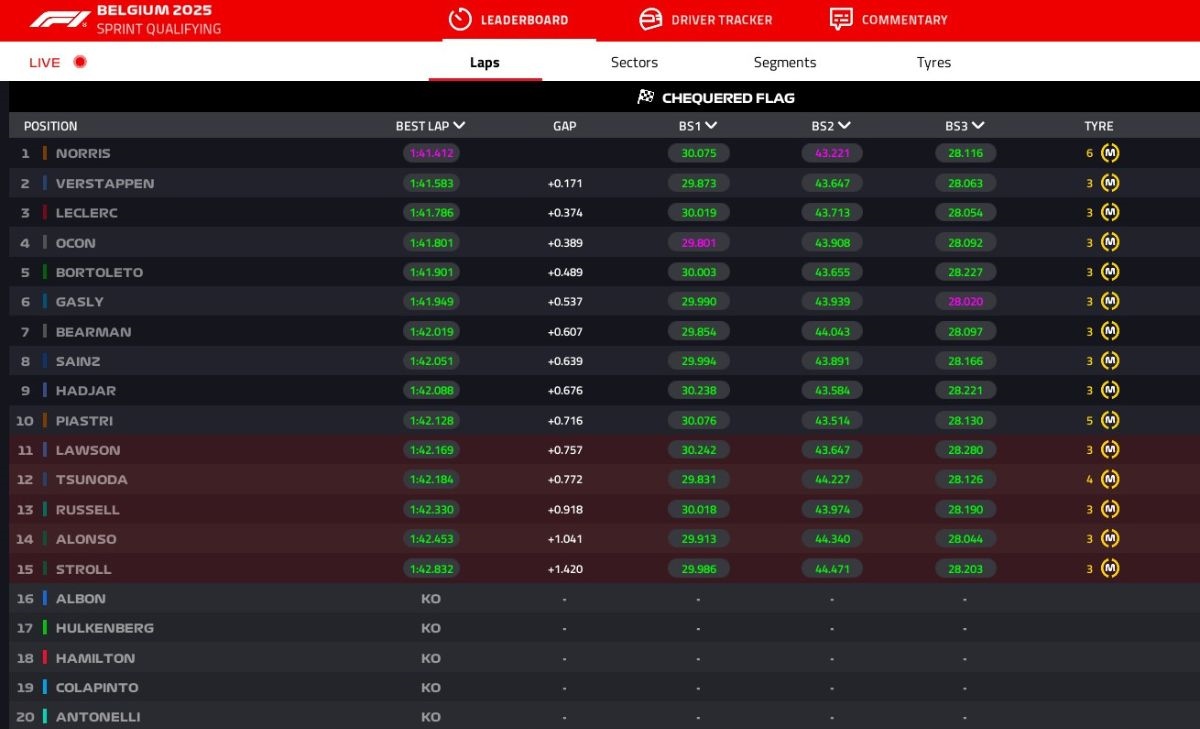Click Norris's medium tyre icon

coord(1110,153)
